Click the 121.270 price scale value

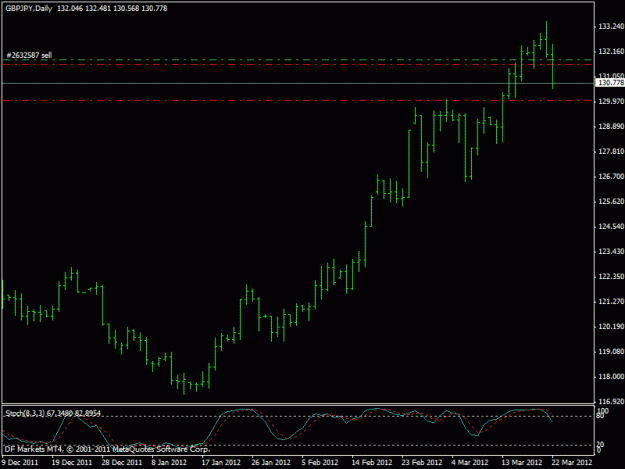click(611, 302)
